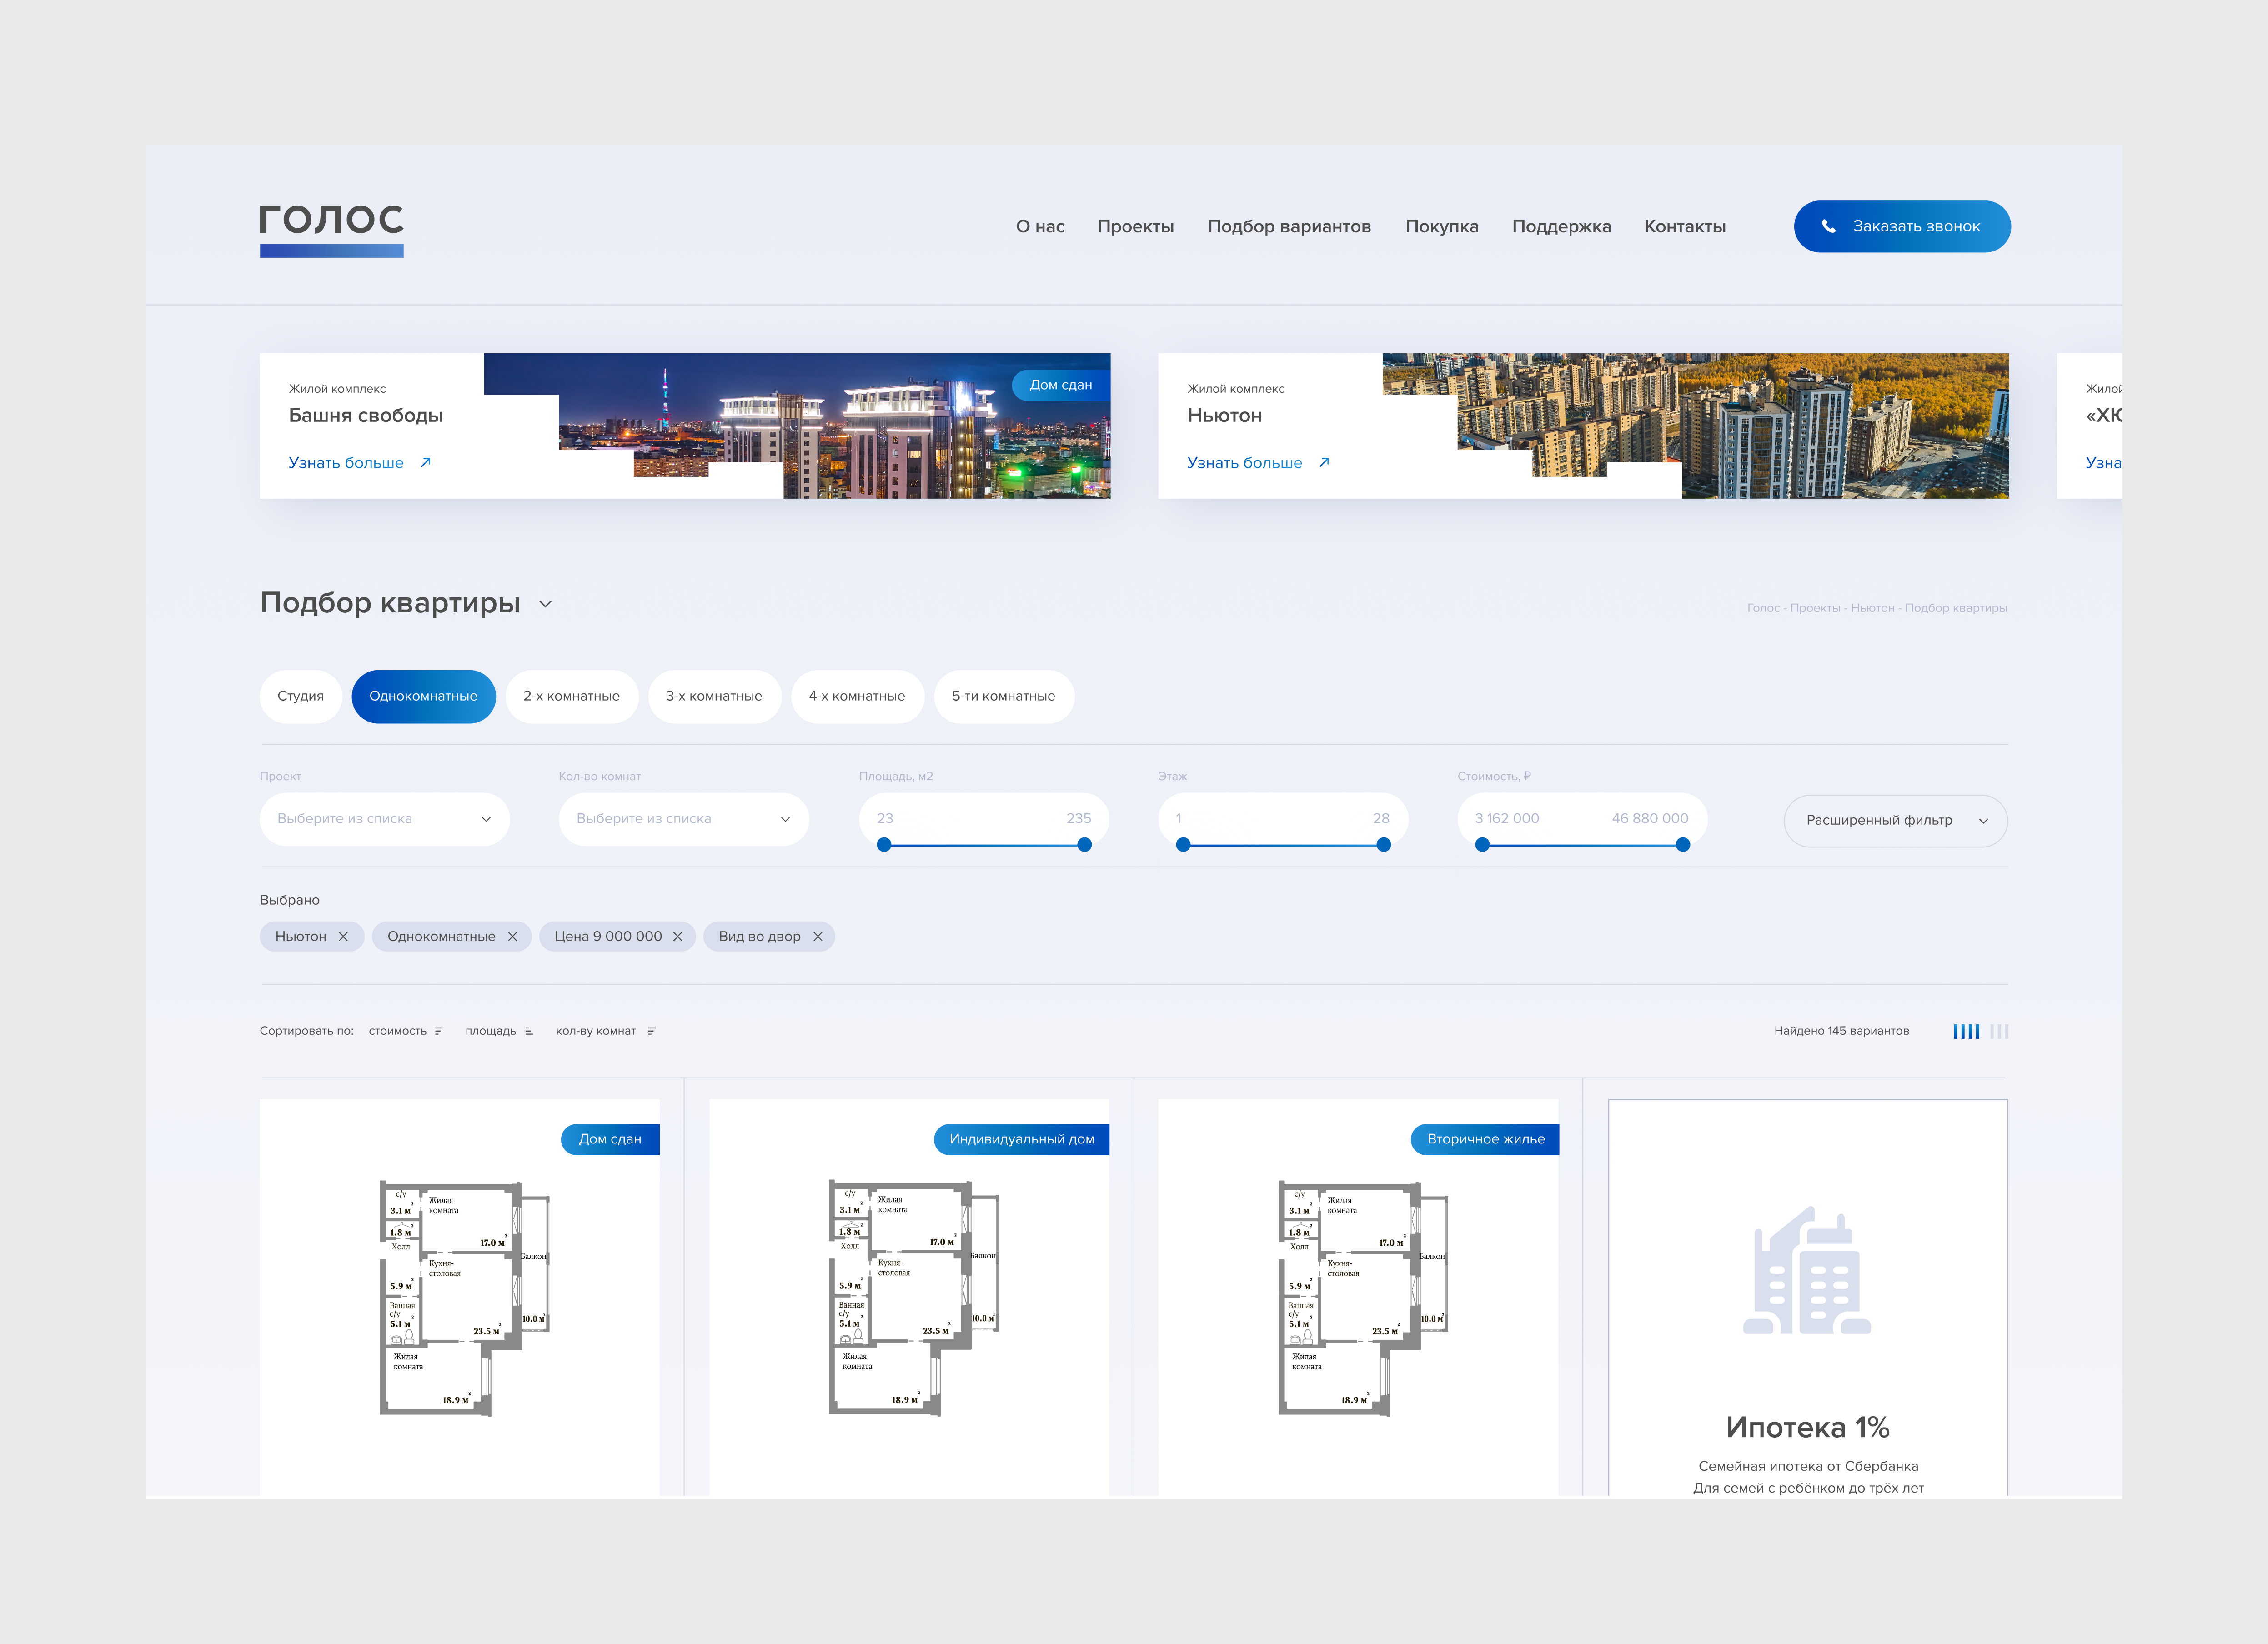Follow Узнать больше link for Ньютон

(x=1244, y=462)
